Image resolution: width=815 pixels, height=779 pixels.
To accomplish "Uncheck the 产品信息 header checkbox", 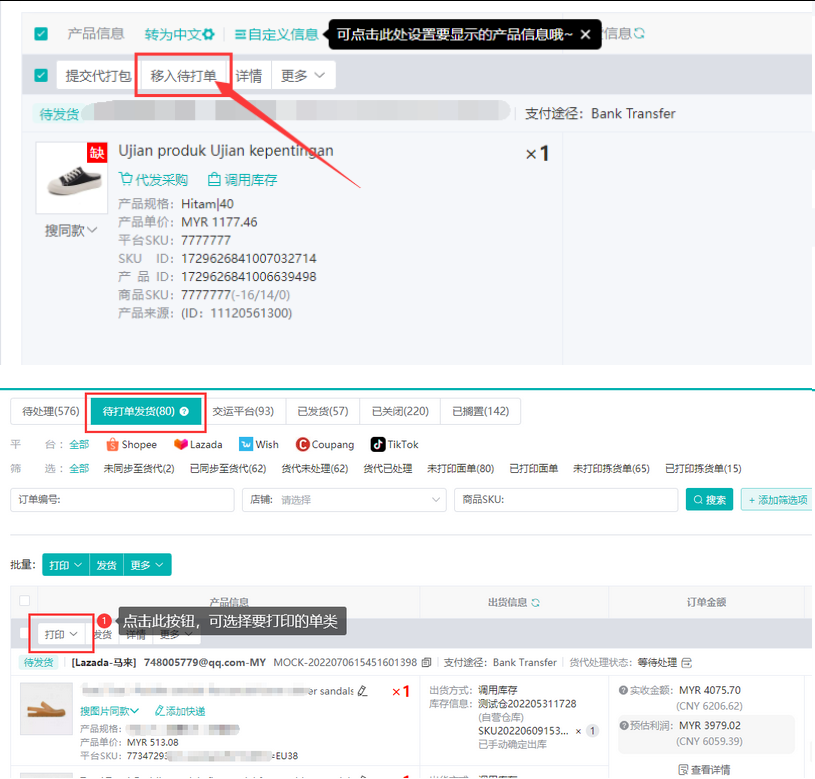I will pyautogui.click(x=40, y=33).
